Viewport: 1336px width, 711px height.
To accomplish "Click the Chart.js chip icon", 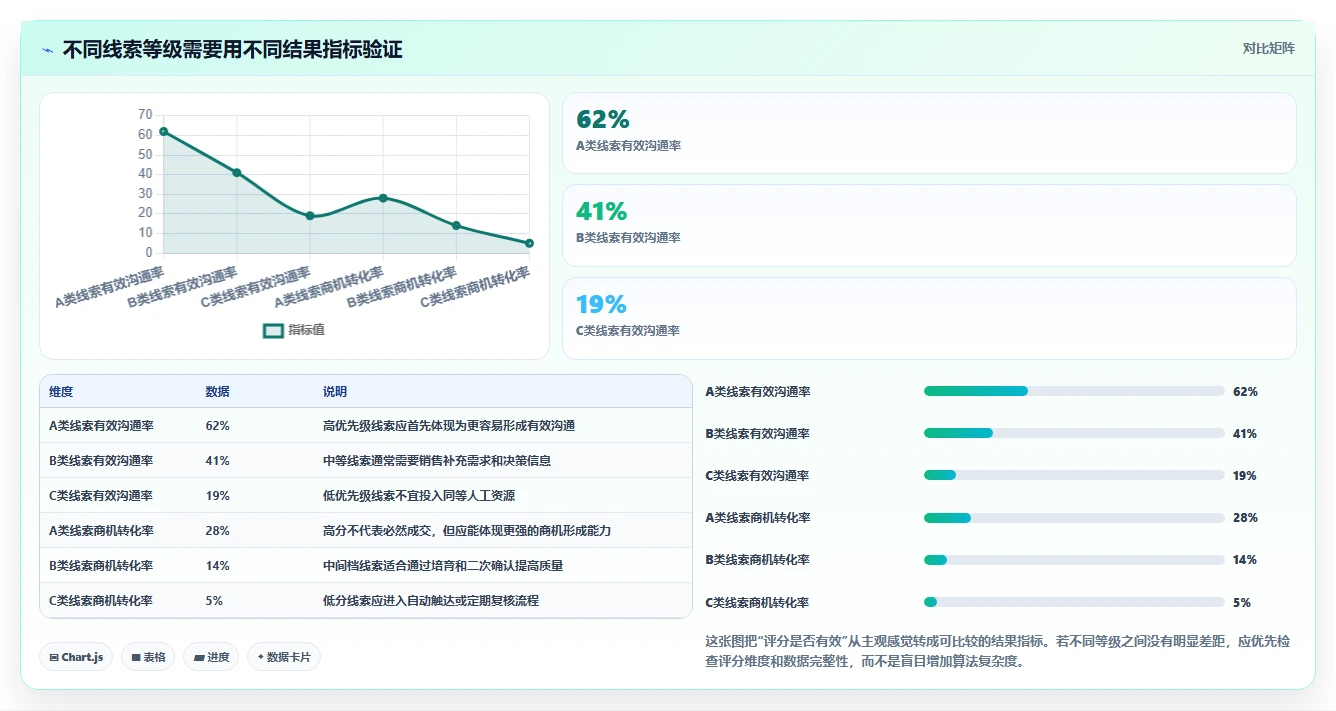I will point(54,658).
